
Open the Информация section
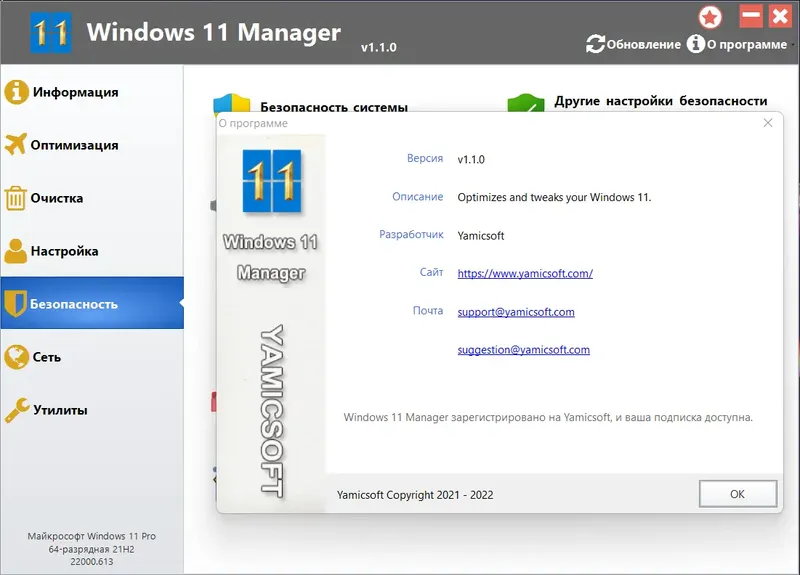point(92,92)
